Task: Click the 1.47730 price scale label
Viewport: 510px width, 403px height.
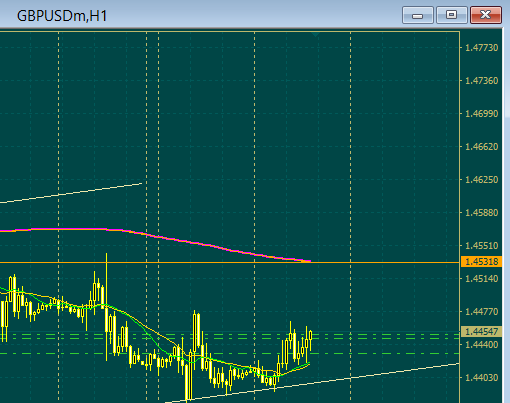Action: click(x=481, y=48)
